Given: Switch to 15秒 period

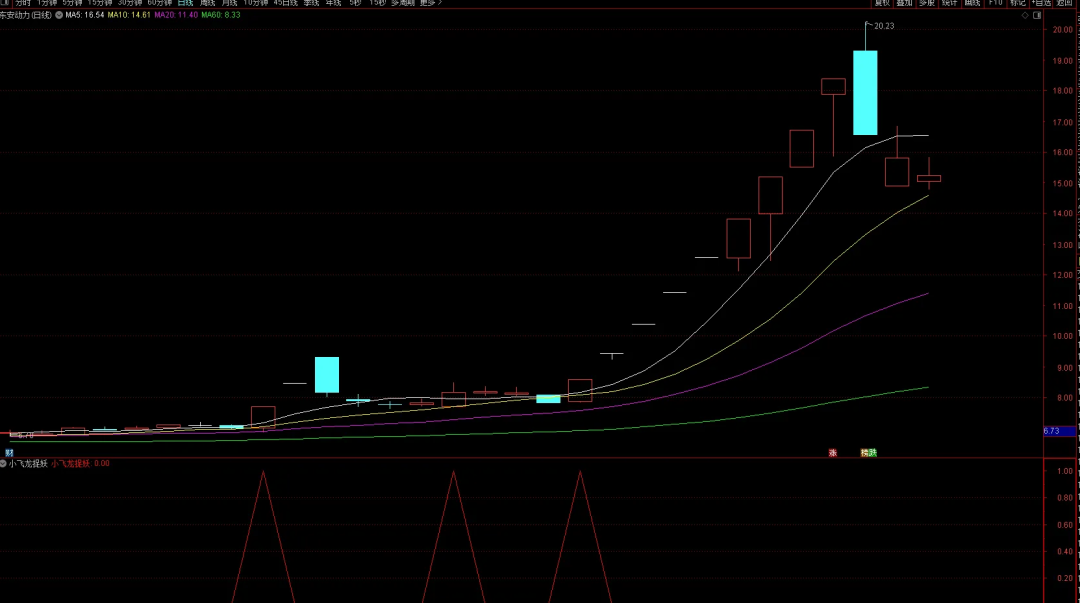Looking at the screenshot, I should [377, 3].
